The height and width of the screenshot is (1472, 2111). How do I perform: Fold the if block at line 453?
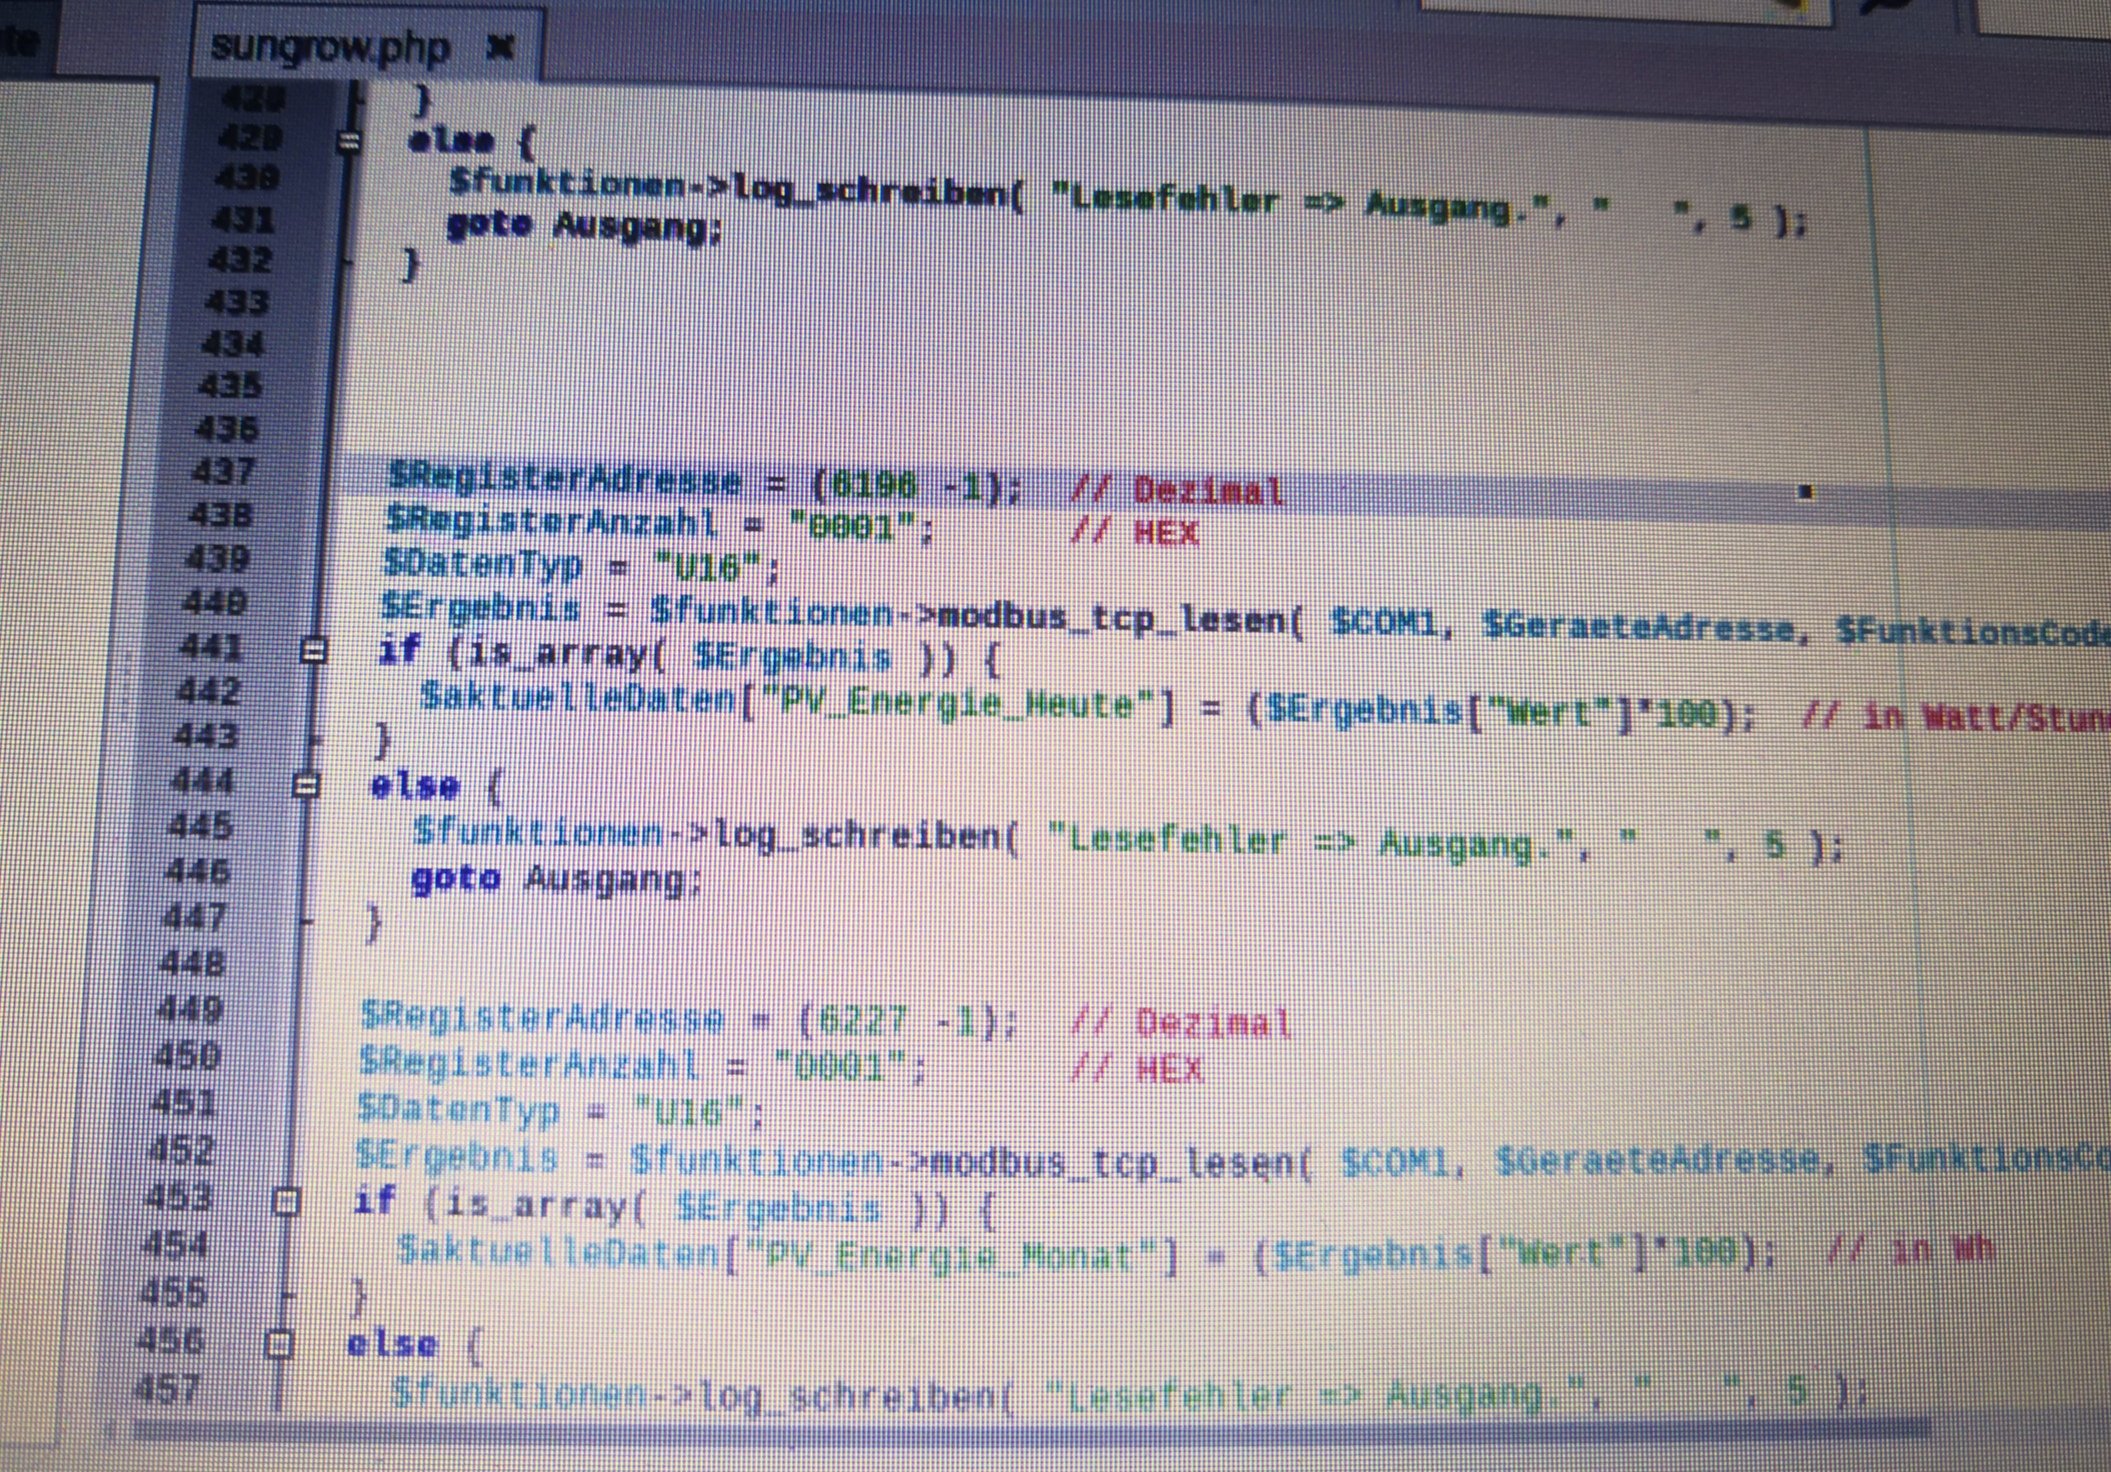(286, 1201)
